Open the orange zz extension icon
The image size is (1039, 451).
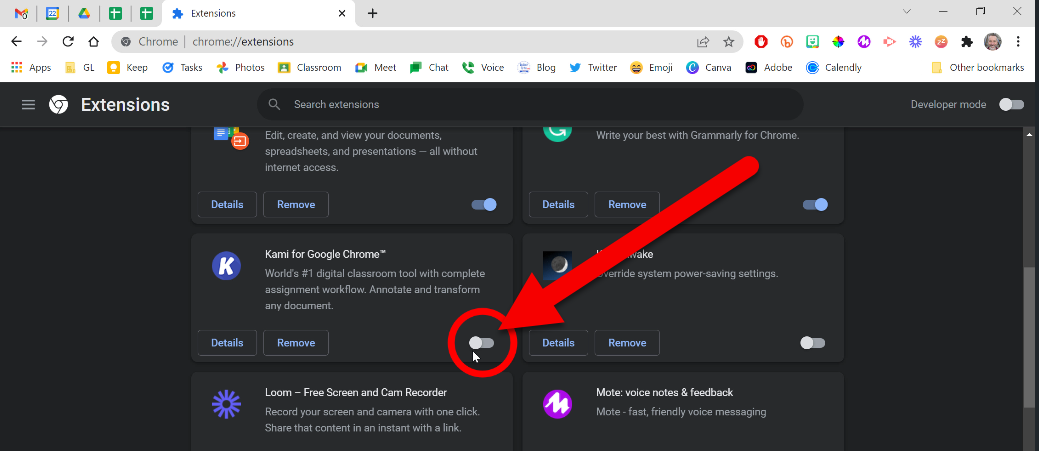941,42
